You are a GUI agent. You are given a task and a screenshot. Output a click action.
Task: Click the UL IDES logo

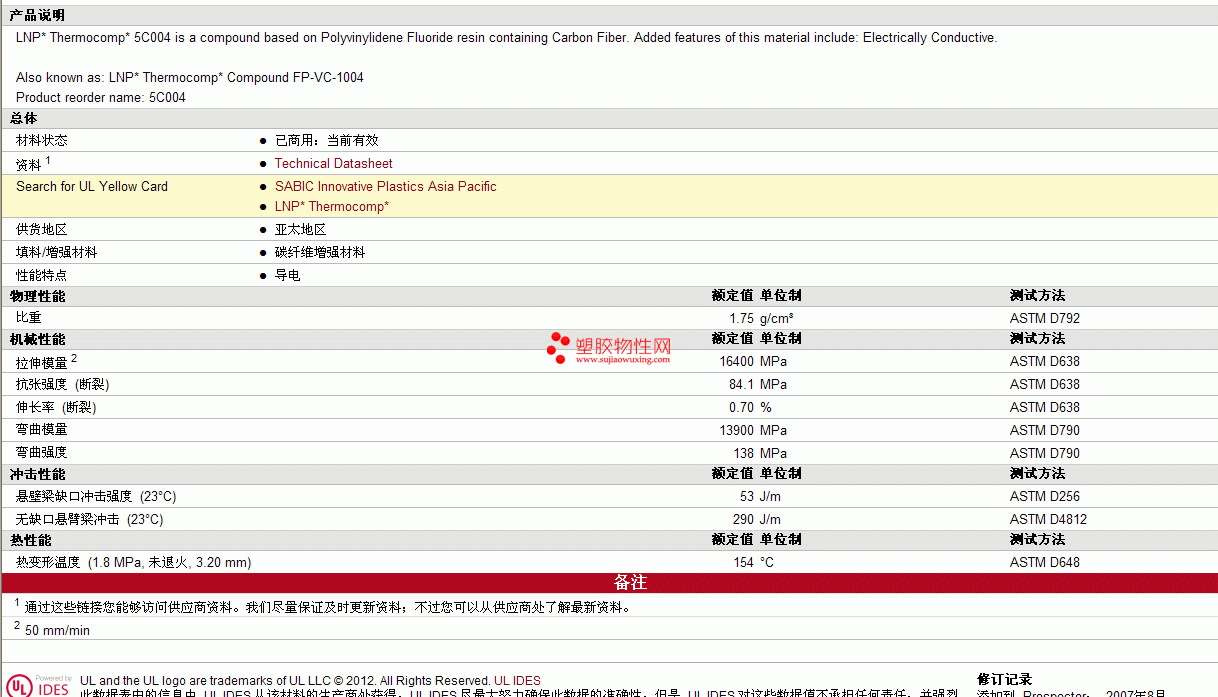click(x=40, y=685)
